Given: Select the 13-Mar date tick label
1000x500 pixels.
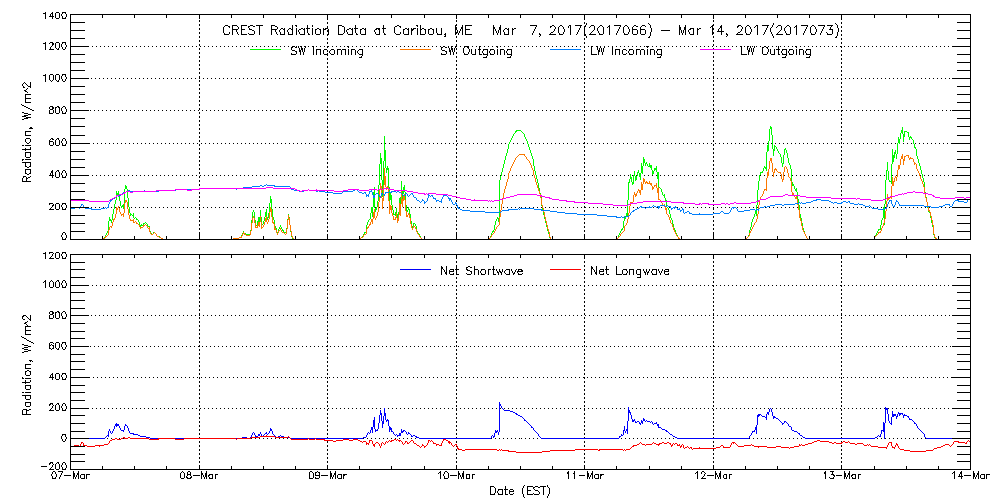Looking at the screenshot, I should (x=842, y=475).
